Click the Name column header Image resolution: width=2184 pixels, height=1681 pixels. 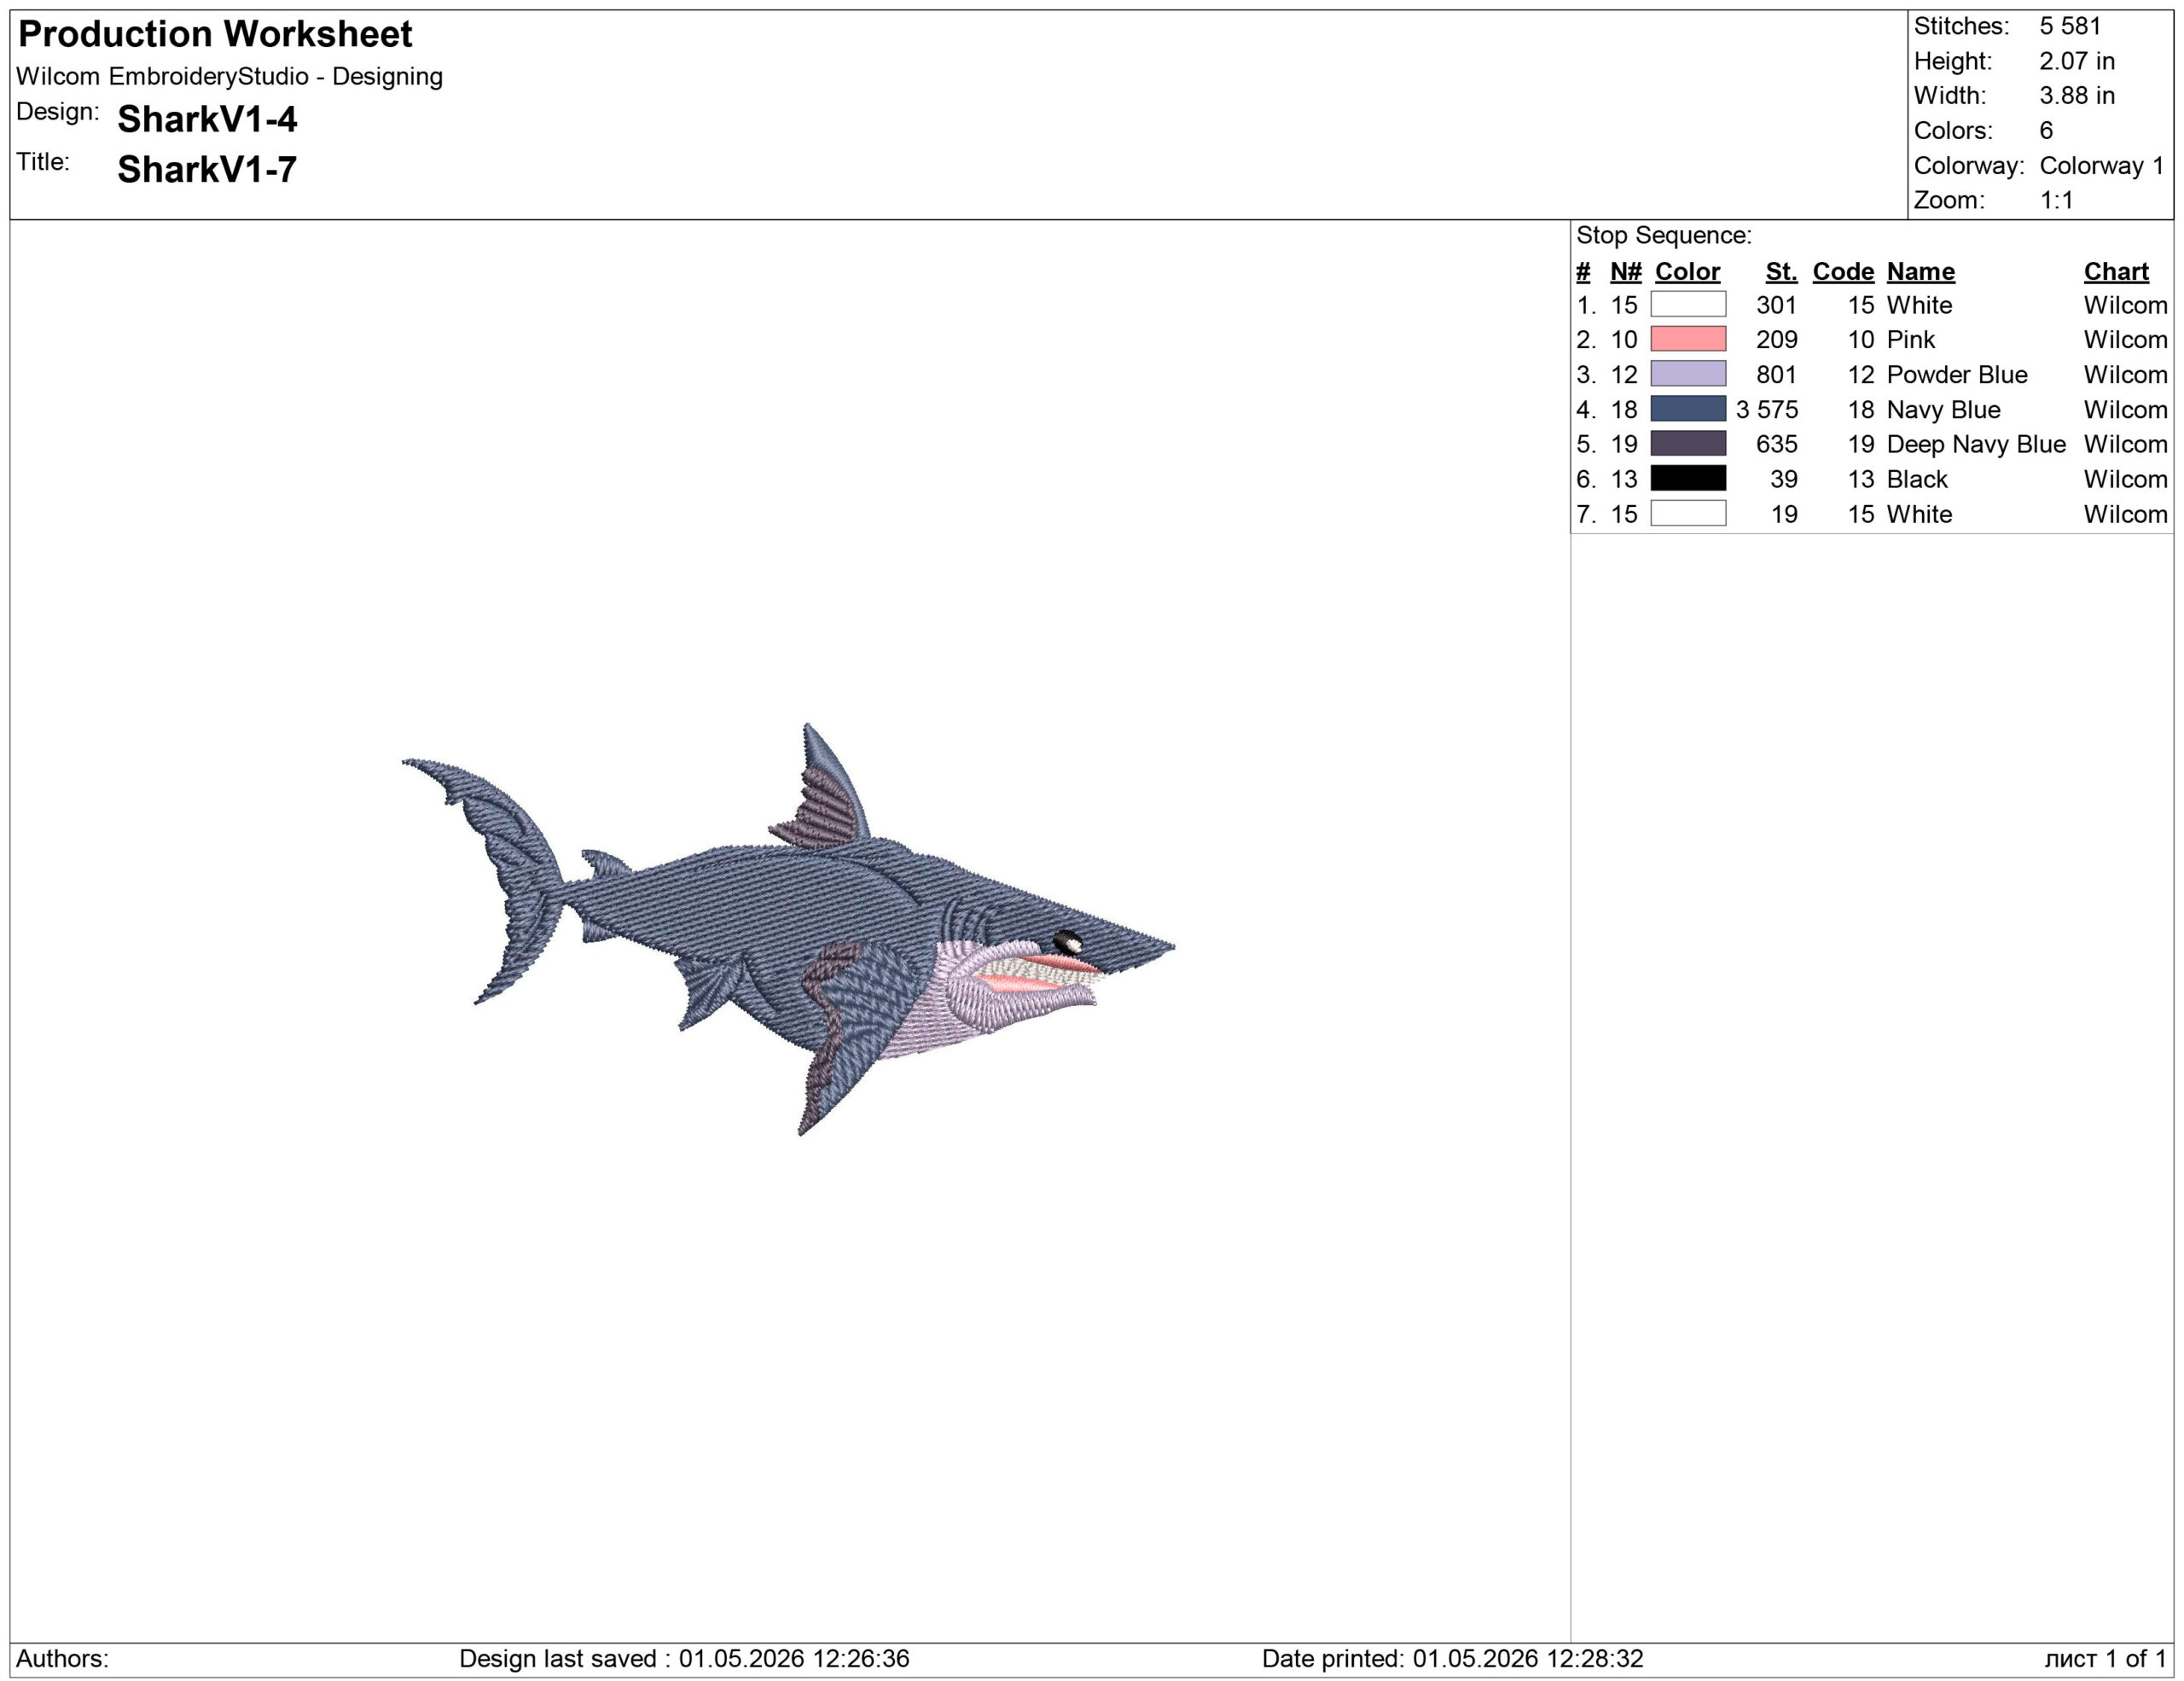point(1920,271)
